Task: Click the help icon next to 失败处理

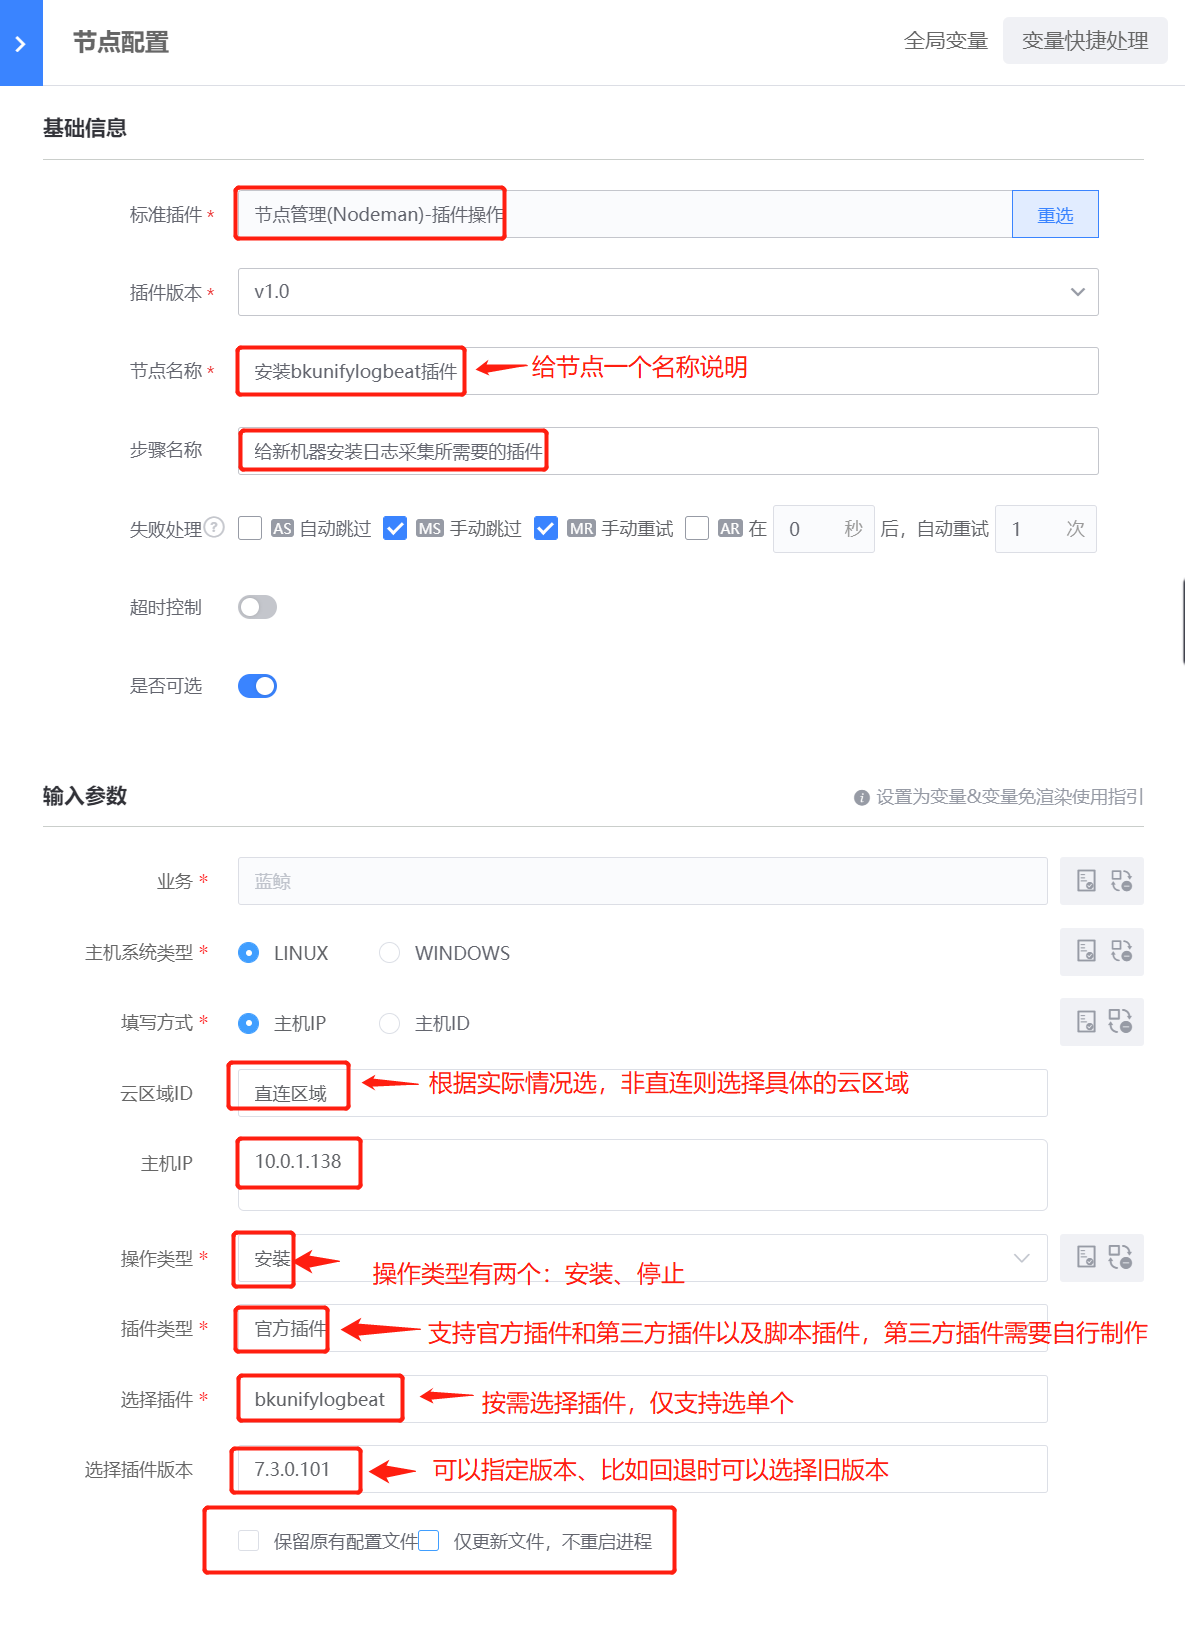Action: point(214,527)
